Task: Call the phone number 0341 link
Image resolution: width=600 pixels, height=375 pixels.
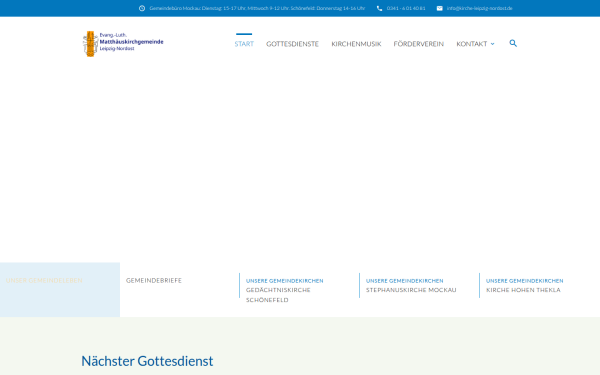Action: pyautogui.click(x=406, y=8)
